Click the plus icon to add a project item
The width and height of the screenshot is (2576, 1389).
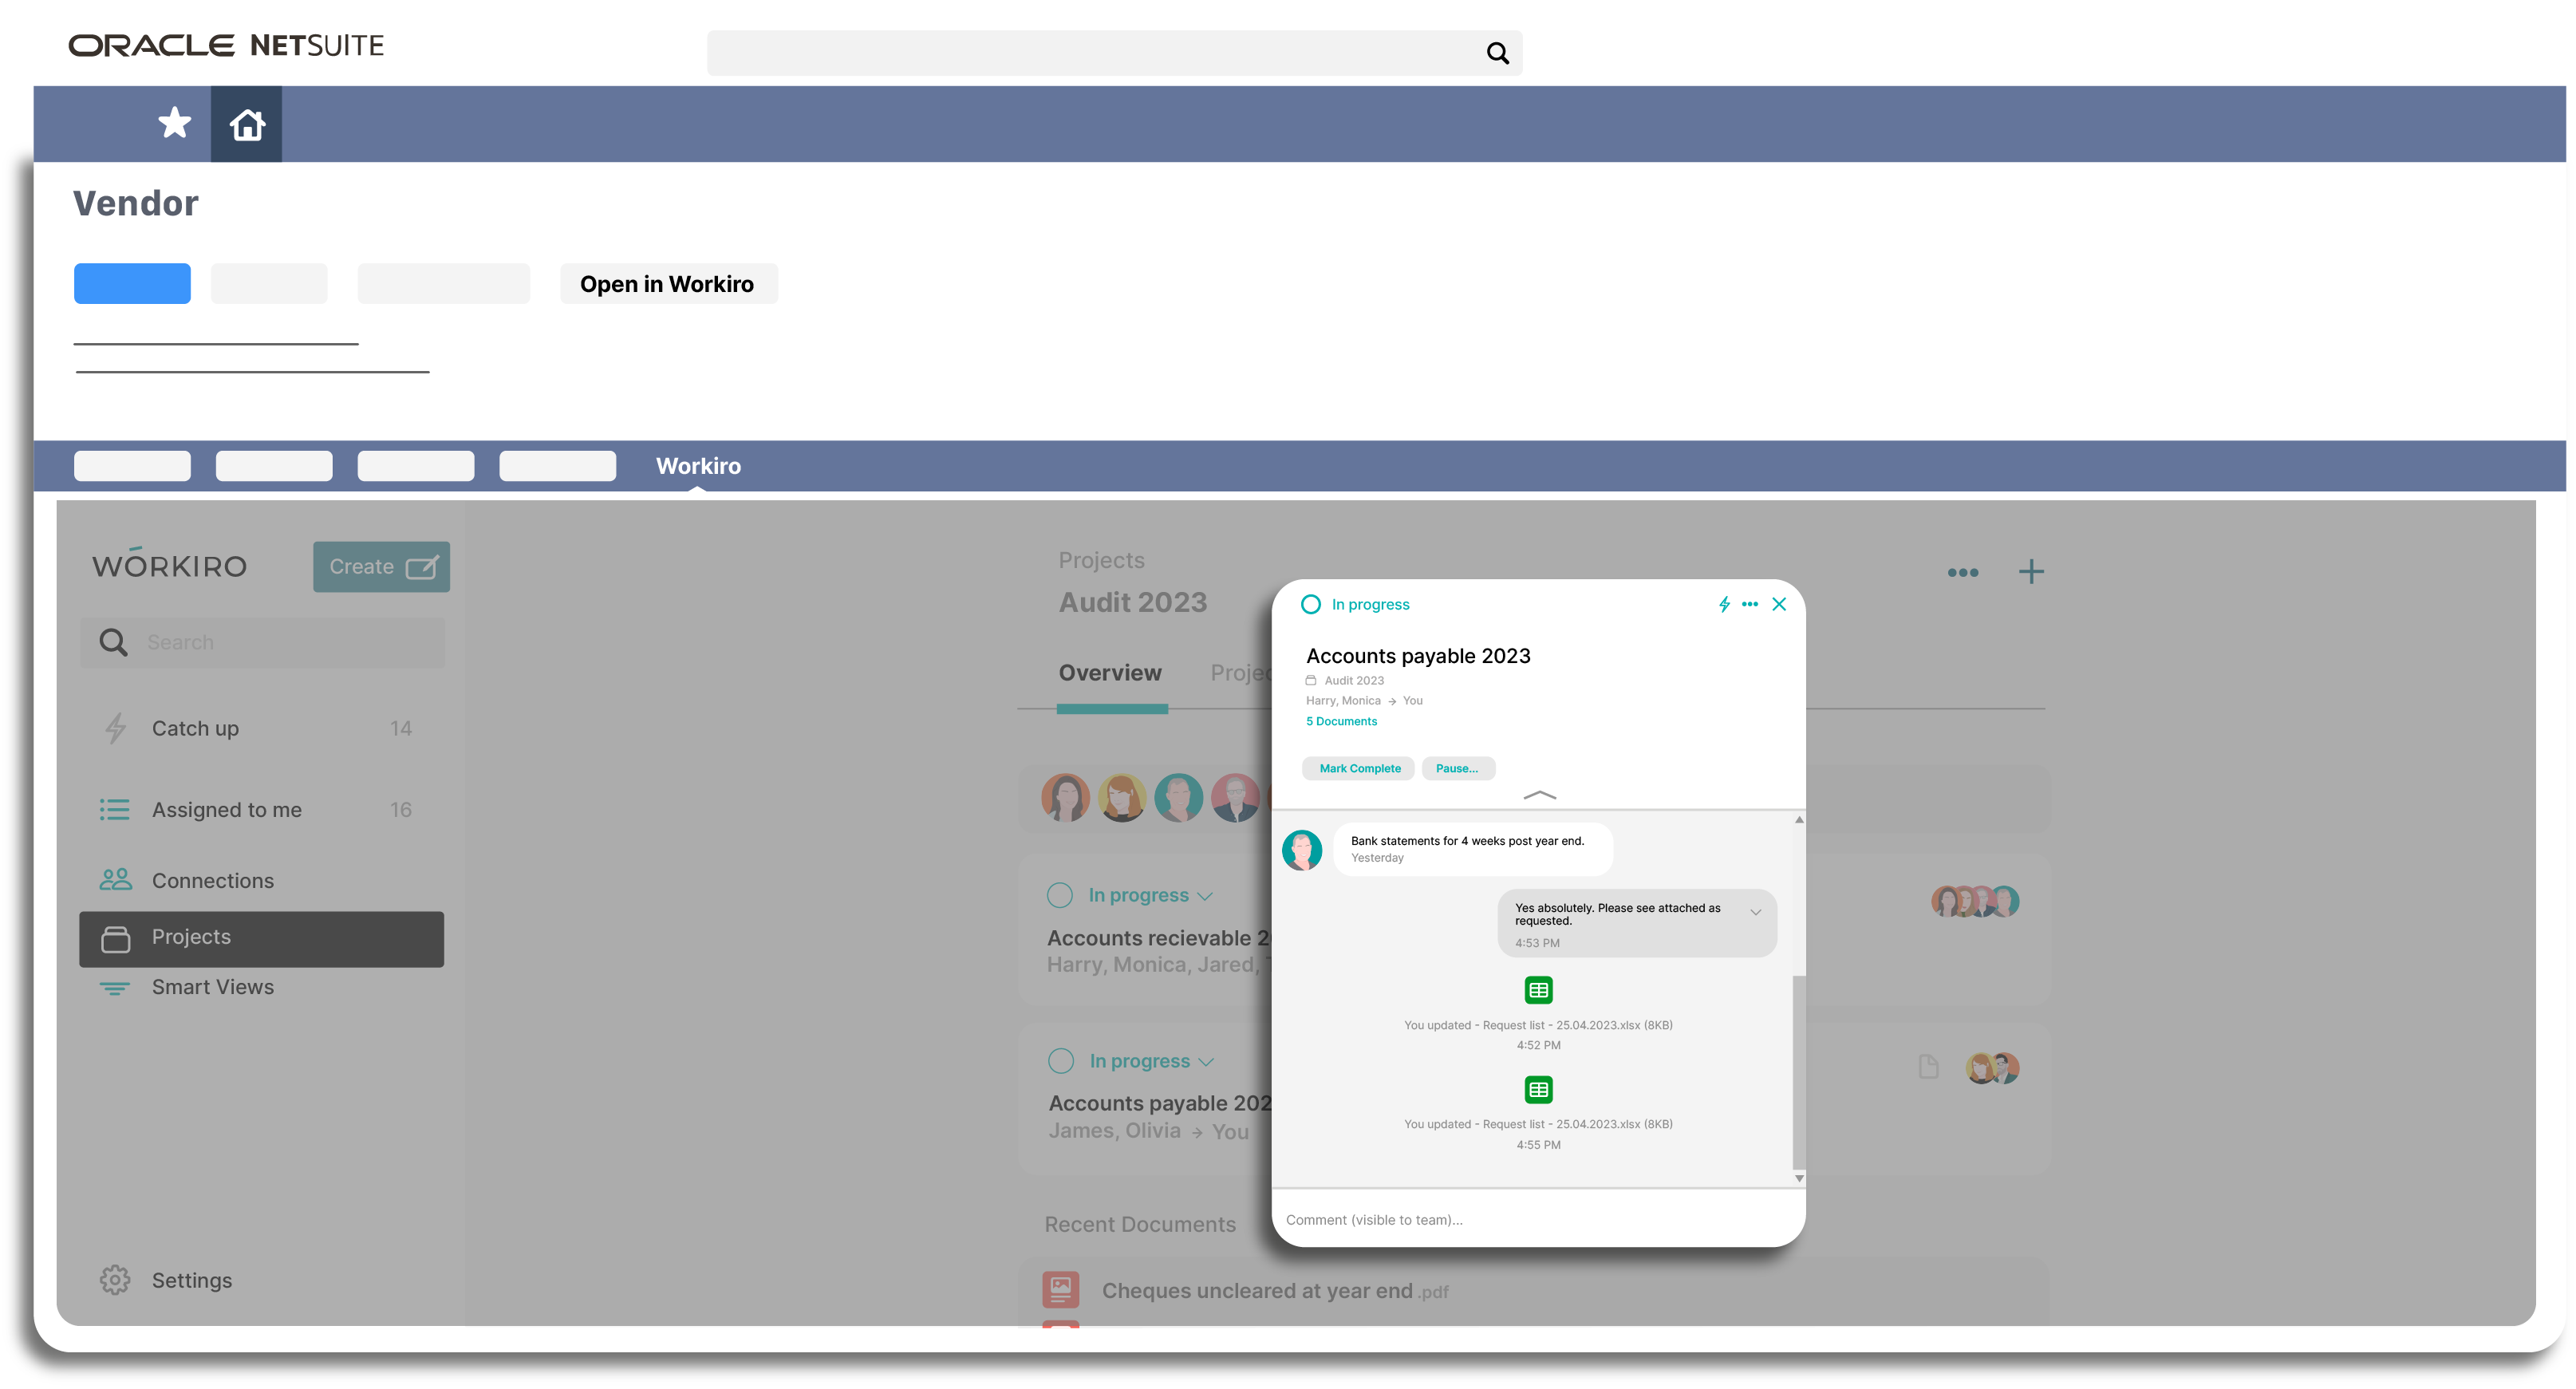[x=2031, y=571]
